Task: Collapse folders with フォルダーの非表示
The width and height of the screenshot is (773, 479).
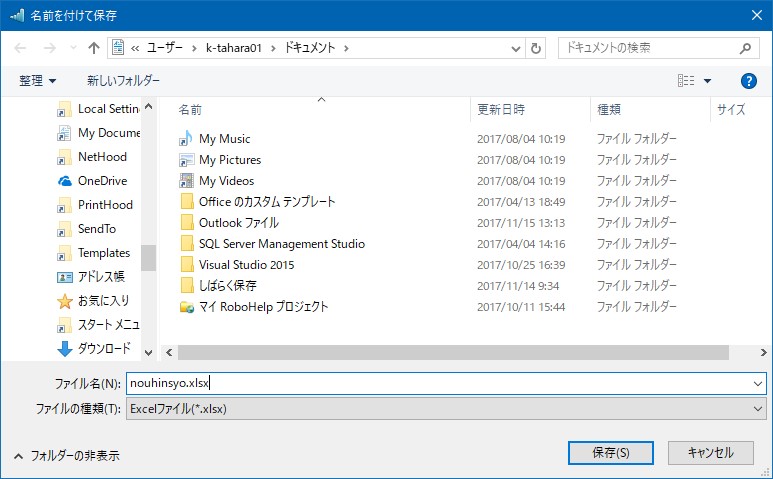Action: coord(66,456)
